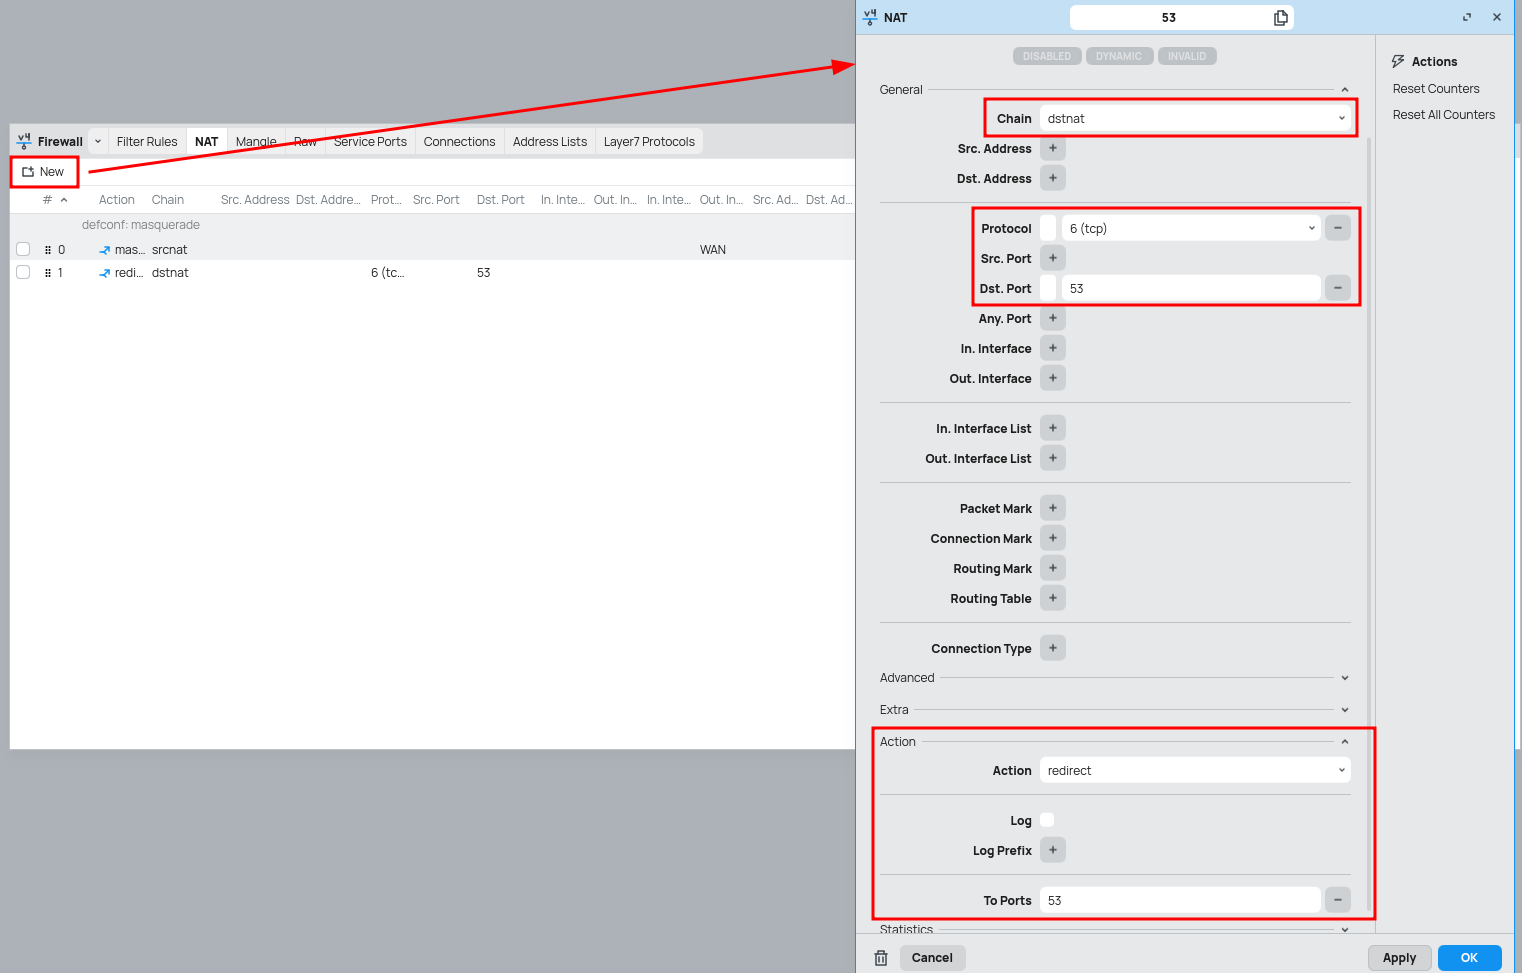Switch to the Filter Rules tab
1522x973 pixels.
pos(146,142)
